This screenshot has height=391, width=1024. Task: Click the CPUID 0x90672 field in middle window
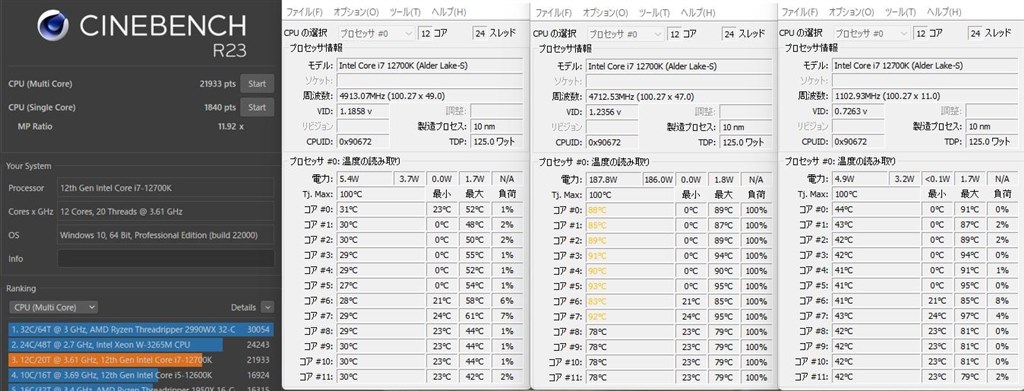click(612, 142)
